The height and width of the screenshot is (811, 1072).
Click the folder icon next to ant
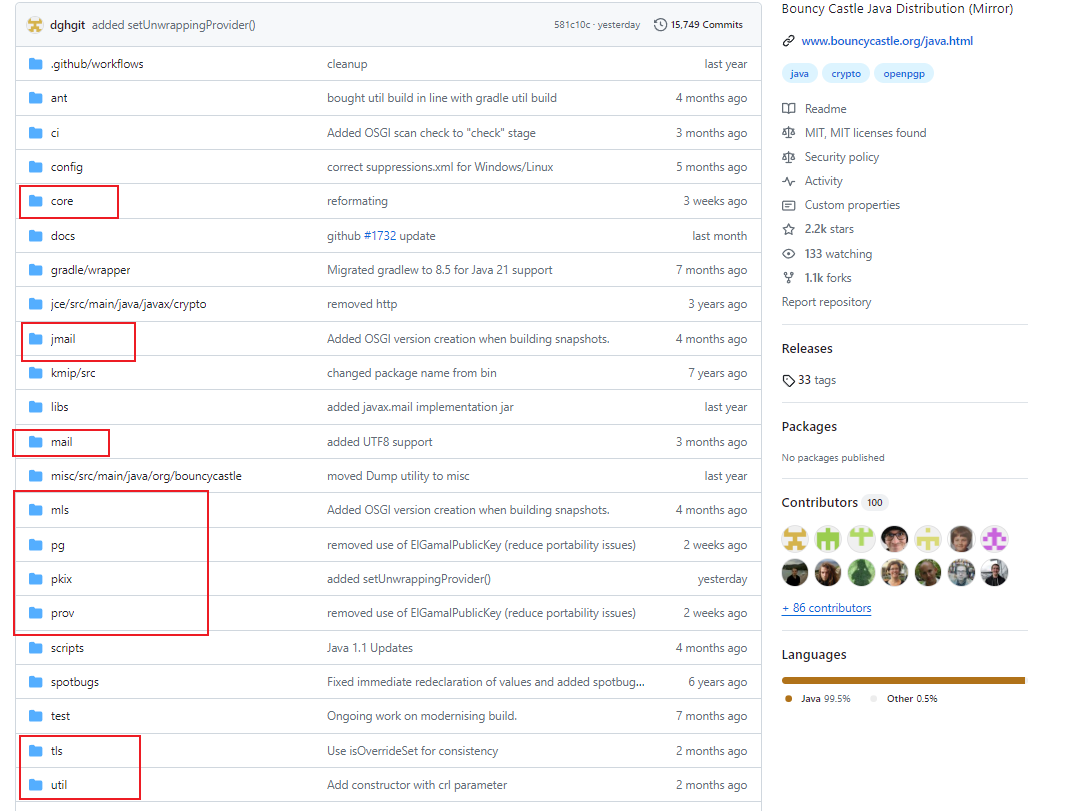click(x=36, y=98)
